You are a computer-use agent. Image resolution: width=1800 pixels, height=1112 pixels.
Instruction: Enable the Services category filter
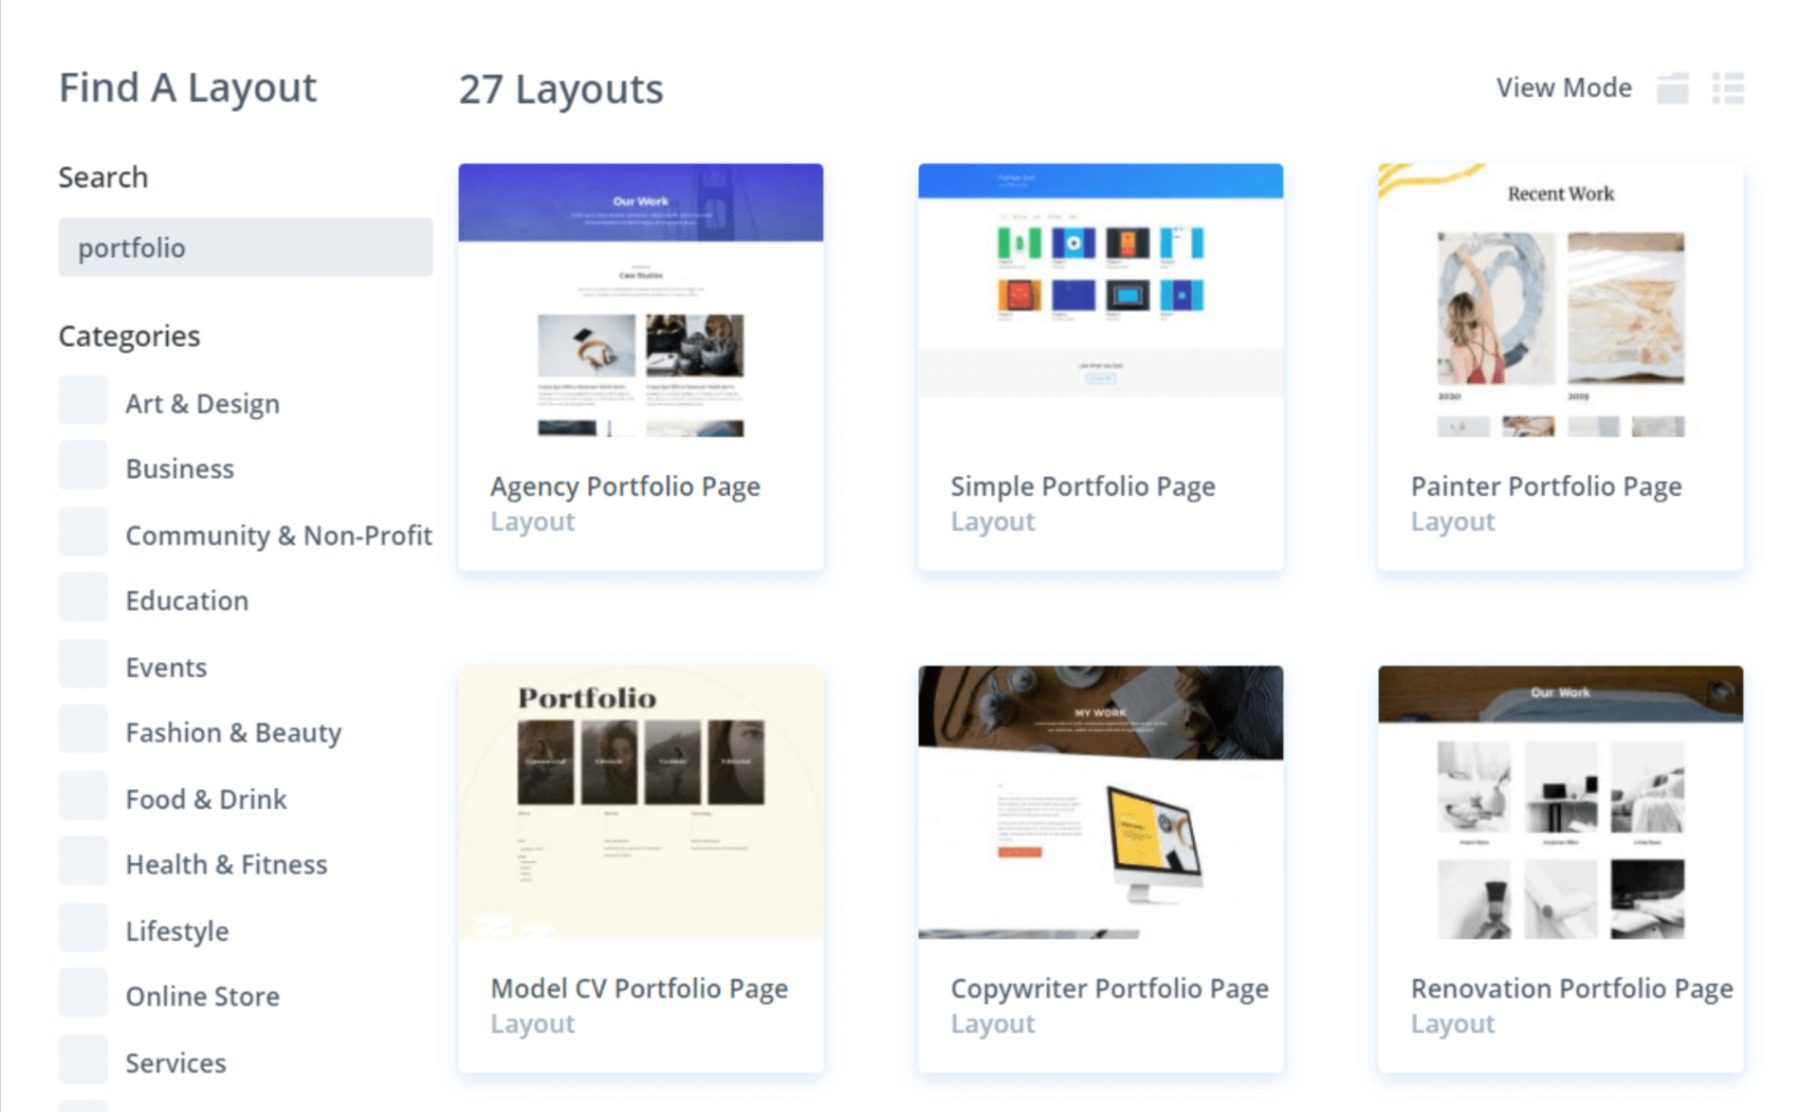point(84,1059)
